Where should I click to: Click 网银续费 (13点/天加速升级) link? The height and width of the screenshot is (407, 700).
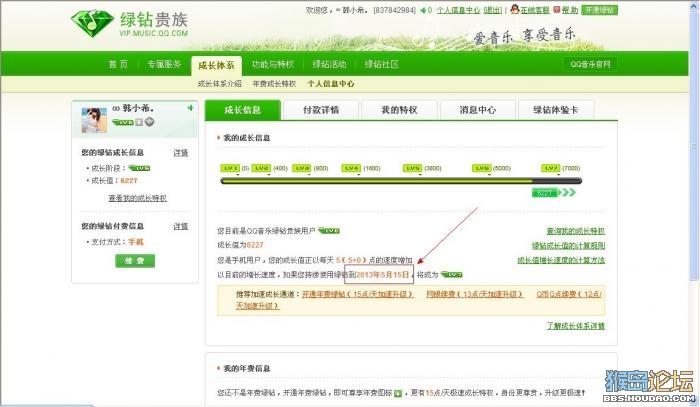point(475,294)
